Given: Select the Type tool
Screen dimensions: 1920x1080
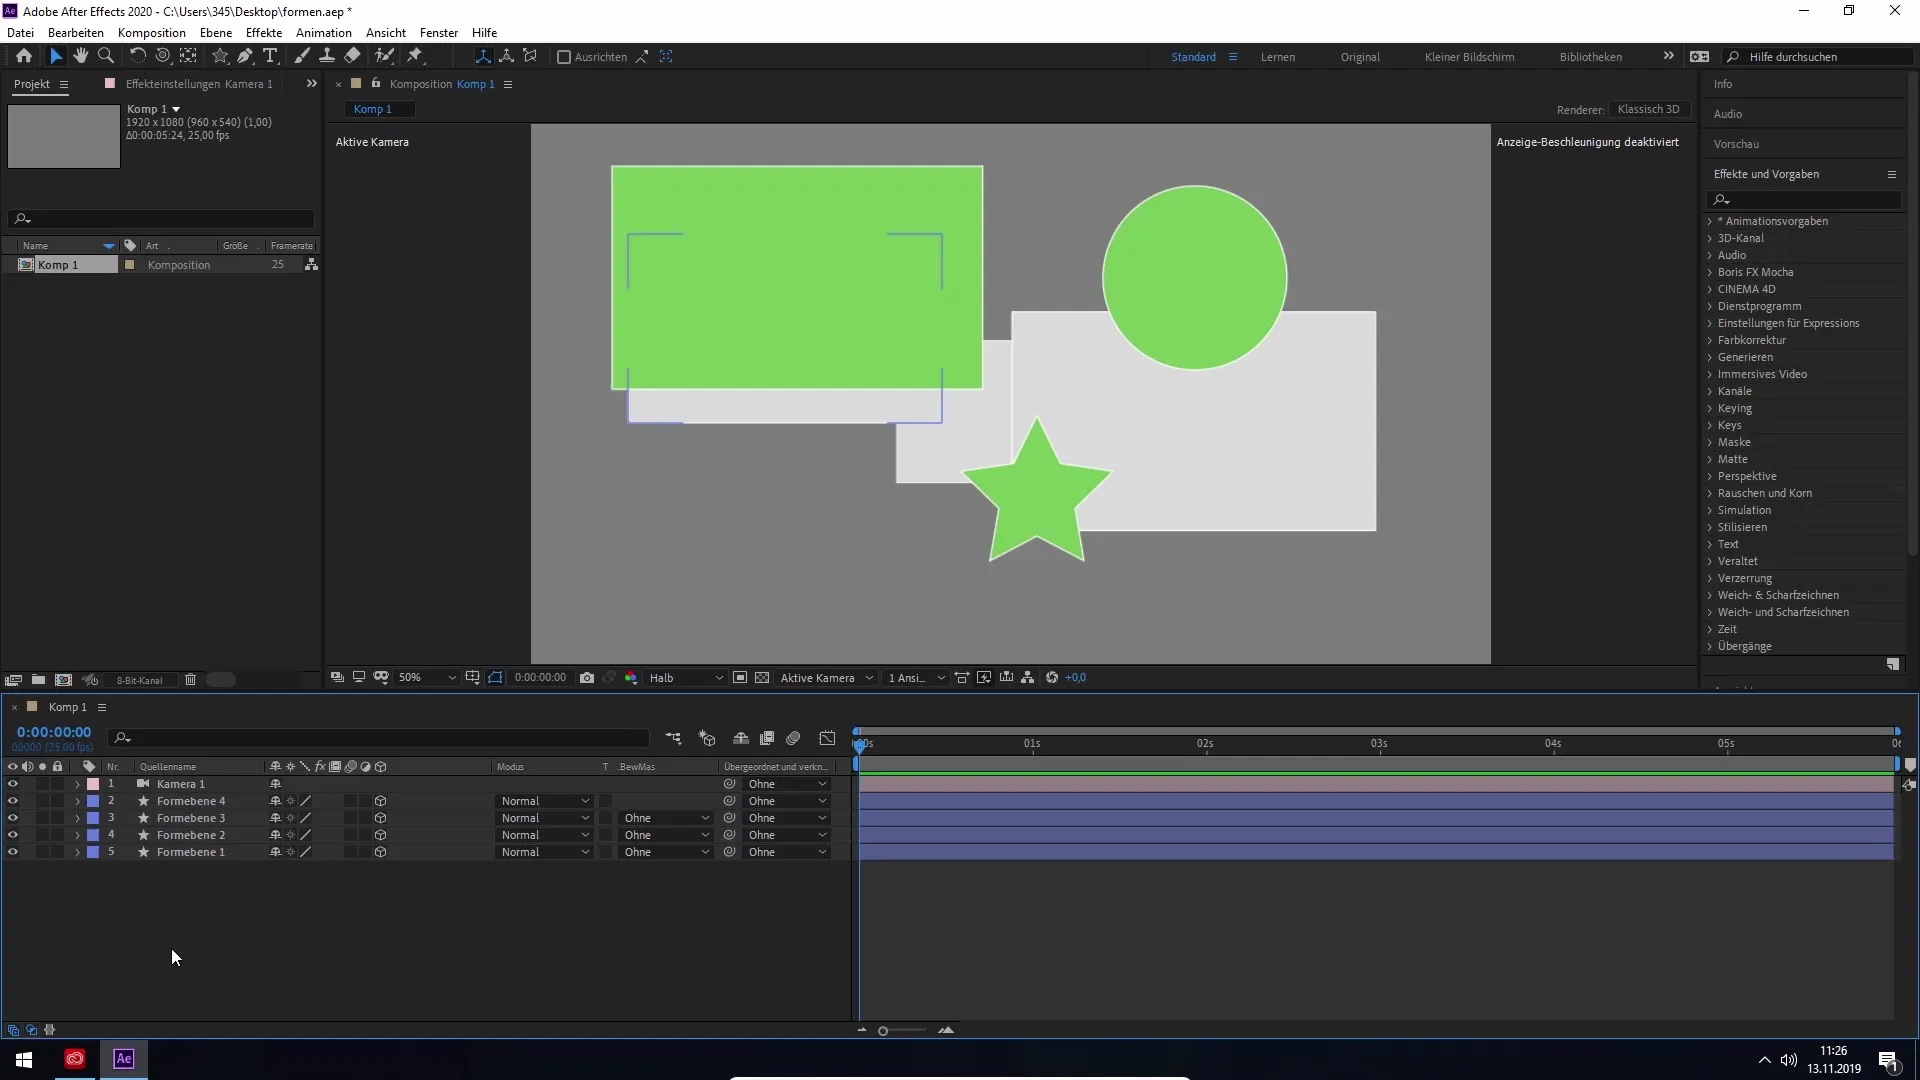Looking at the screenshot, I should tap(270, 56).
